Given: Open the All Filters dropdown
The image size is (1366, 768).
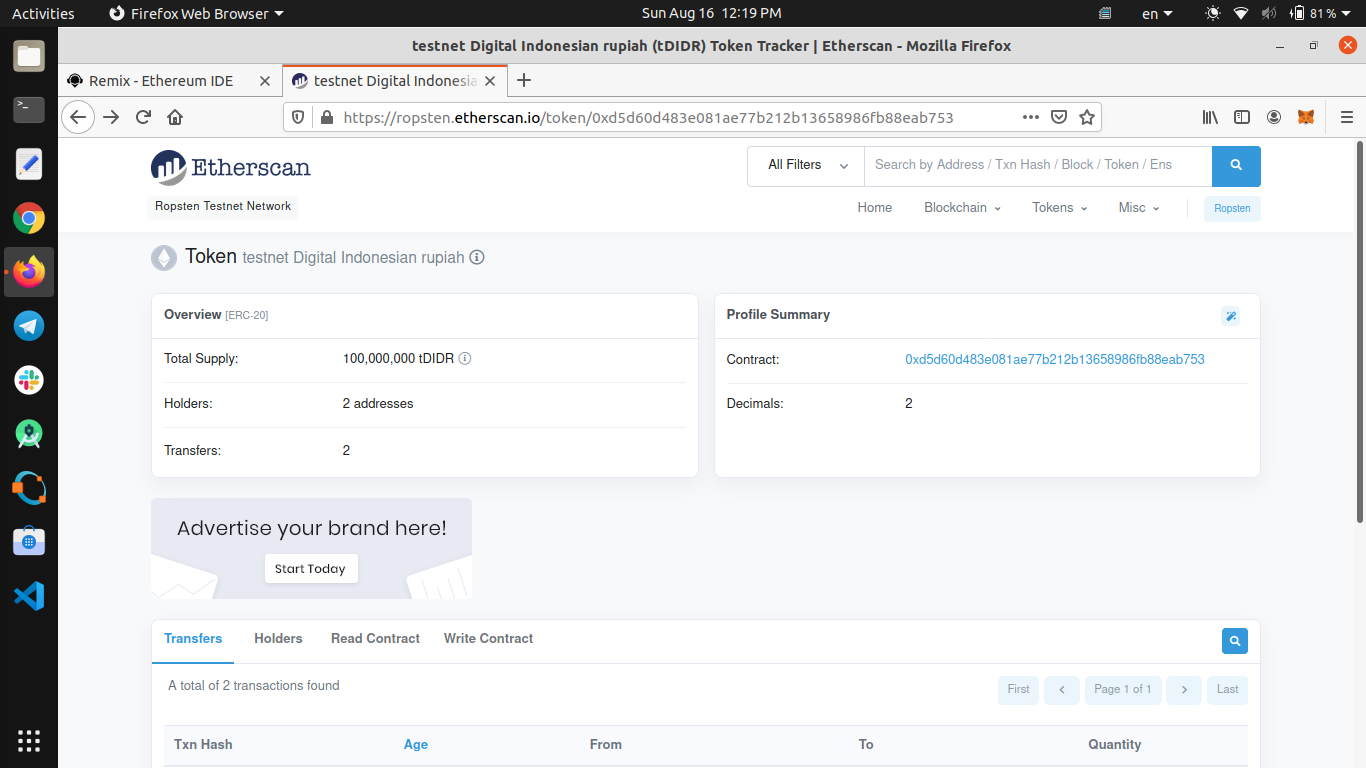Looking at the screenshot, I should point(806,166).
